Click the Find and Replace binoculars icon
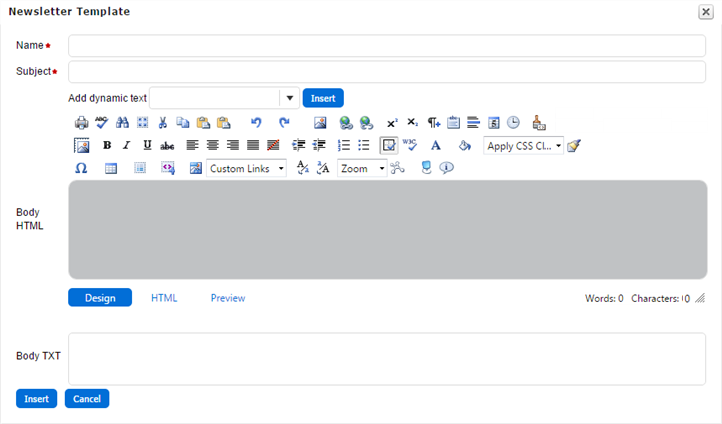The width and height of the screenshot is (722, 424). pyautogui.click(x=122, y=122)
